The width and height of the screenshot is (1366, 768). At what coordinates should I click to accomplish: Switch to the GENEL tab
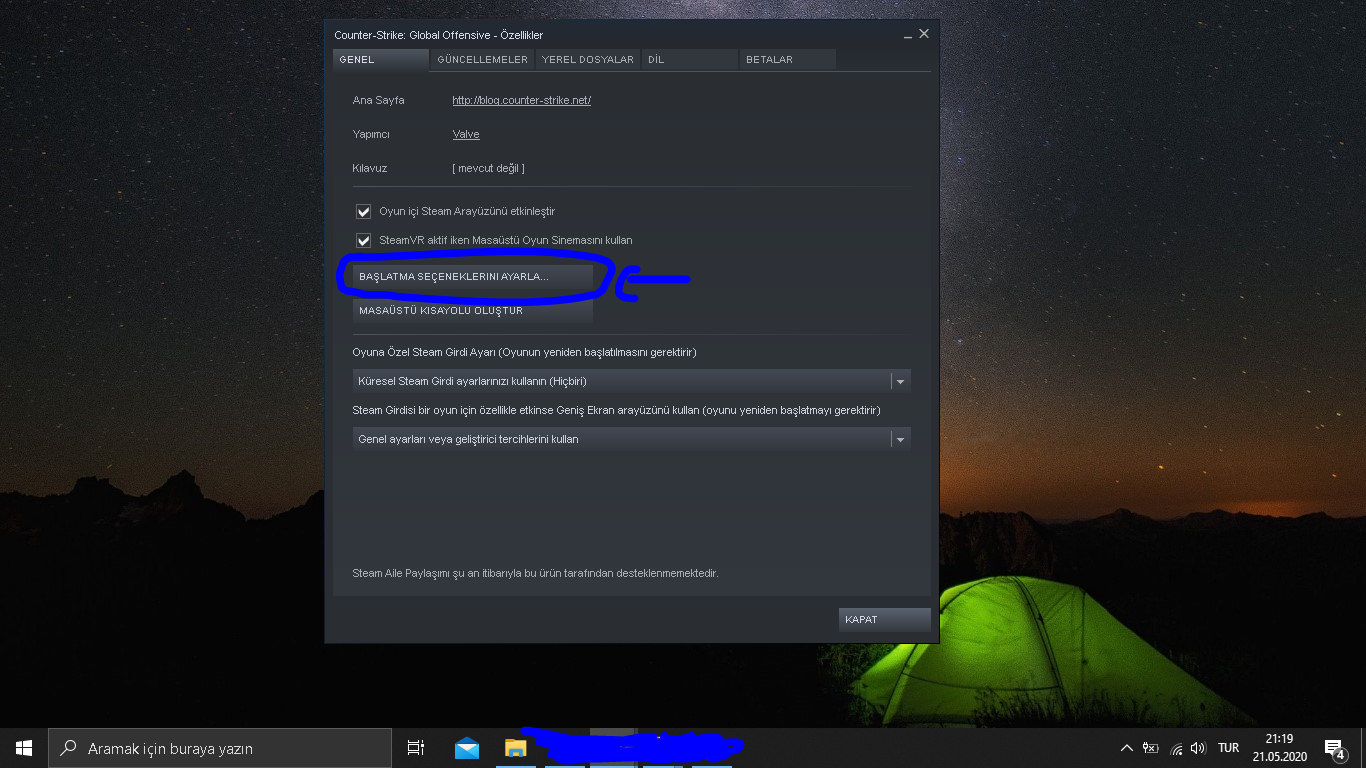(x=381, y=60)
